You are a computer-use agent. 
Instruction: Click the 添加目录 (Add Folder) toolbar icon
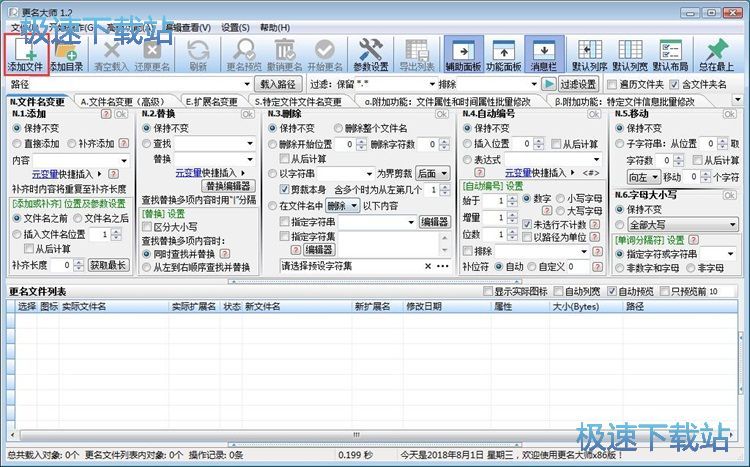coord(66,54)
